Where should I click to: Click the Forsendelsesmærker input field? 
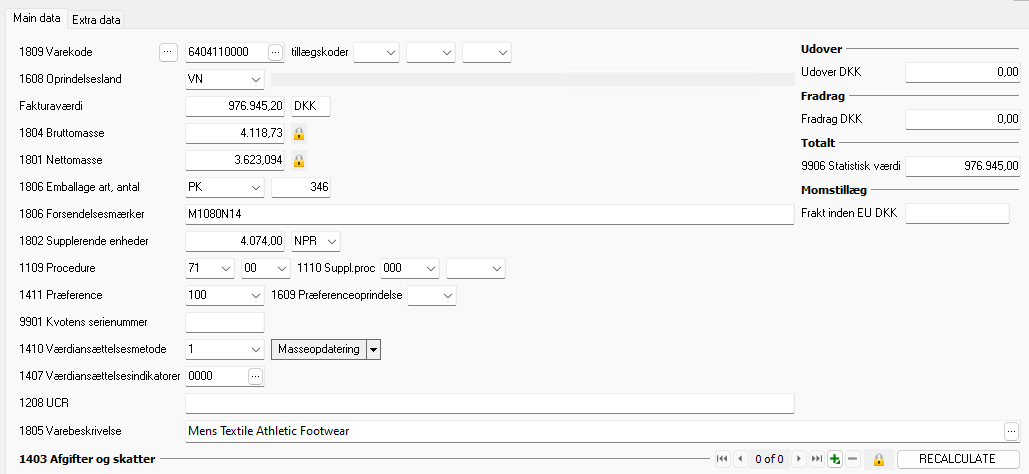[x=489, y=214]
